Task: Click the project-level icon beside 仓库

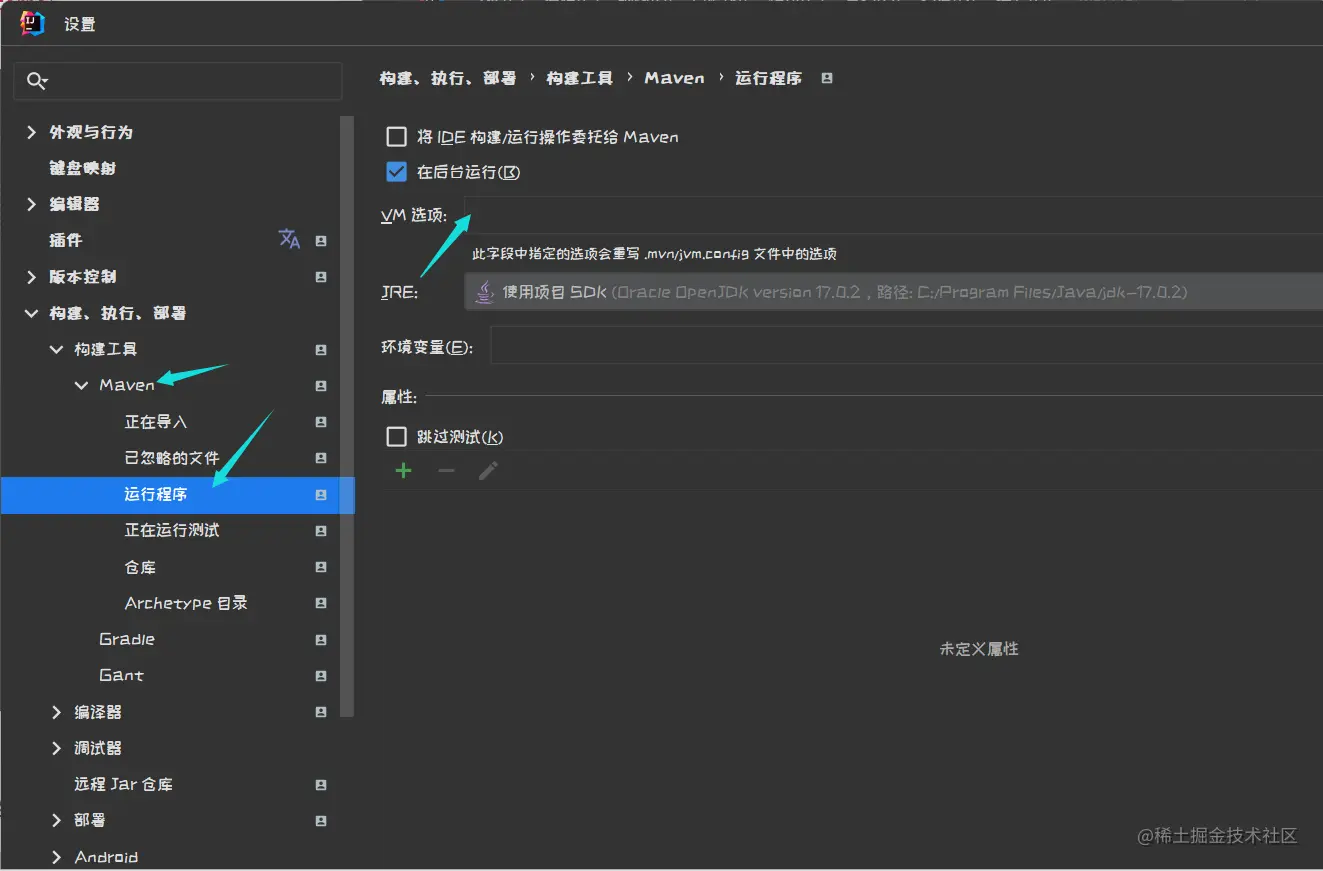Action: [x=321, y=567]
